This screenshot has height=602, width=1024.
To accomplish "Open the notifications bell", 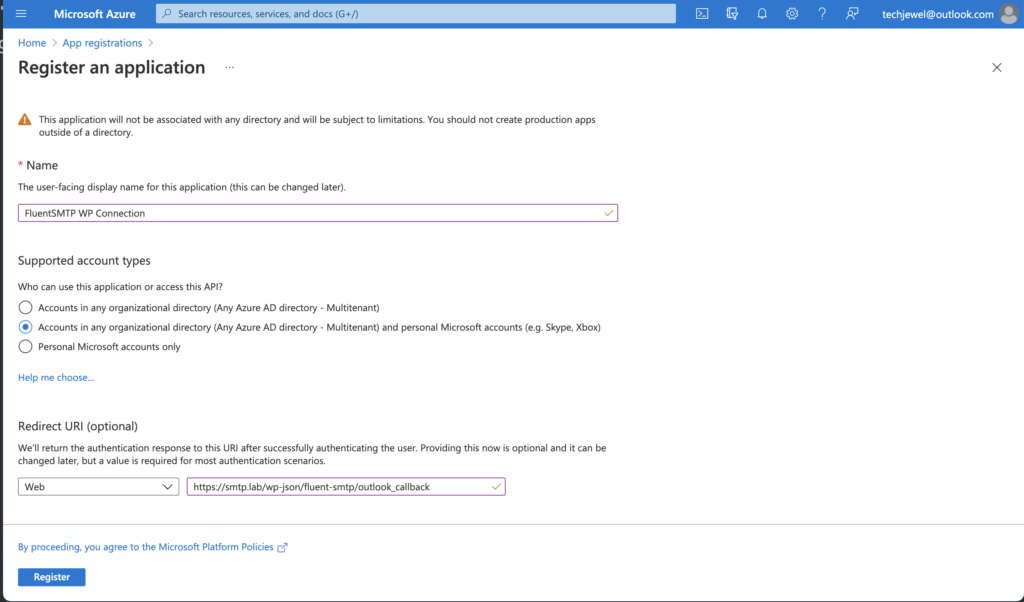I will point(762,14).
